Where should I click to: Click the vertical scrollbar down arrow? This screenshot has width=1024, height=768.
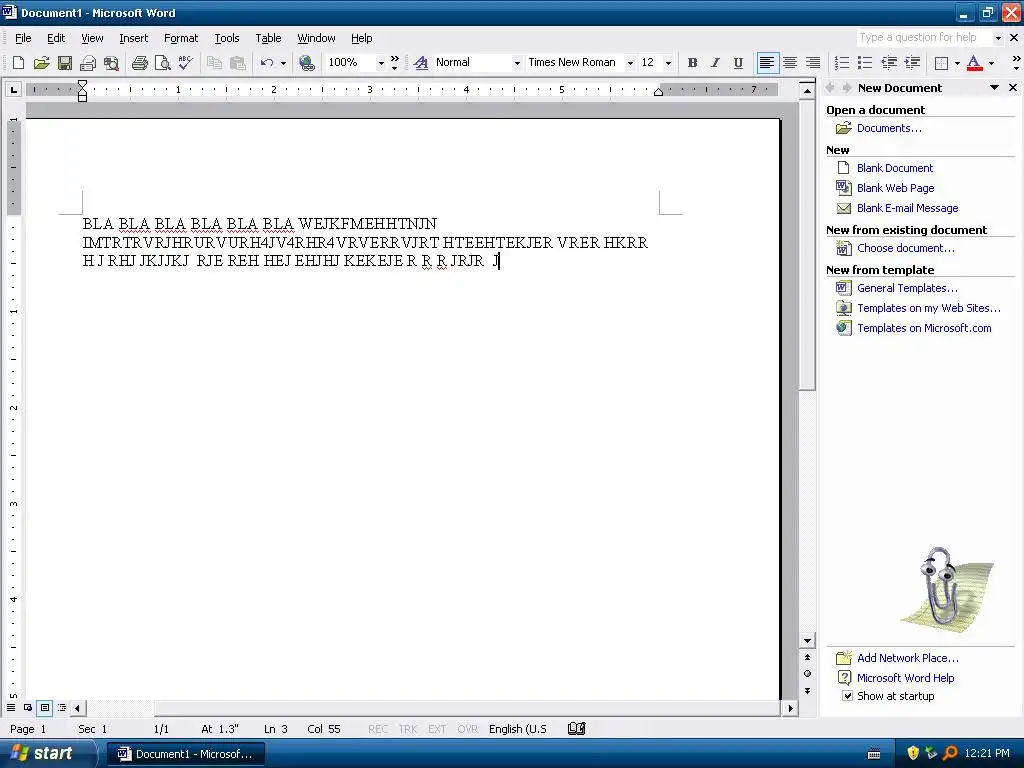[x=807, y=641]
